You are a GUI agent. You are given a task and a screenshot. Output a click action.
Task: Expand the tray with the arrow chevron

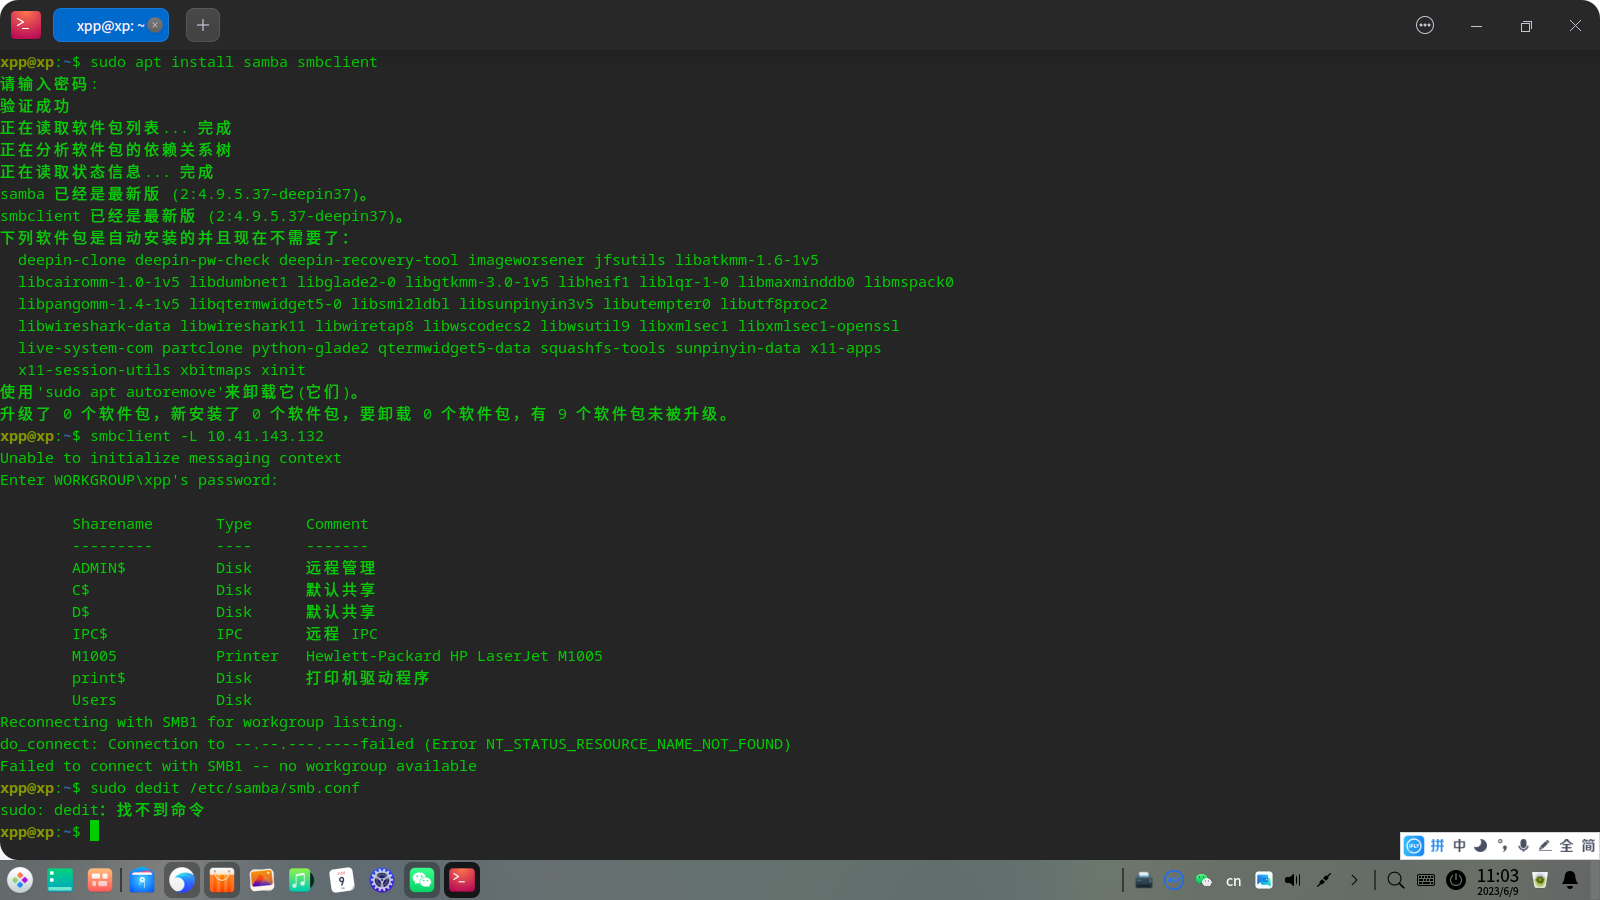tap(1354, 880)
